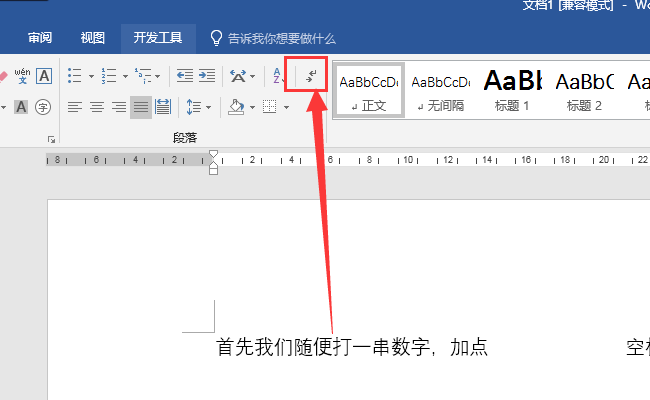The image size is (650, 400).
Task: Apply bullet list formatting
Action: 75,76
